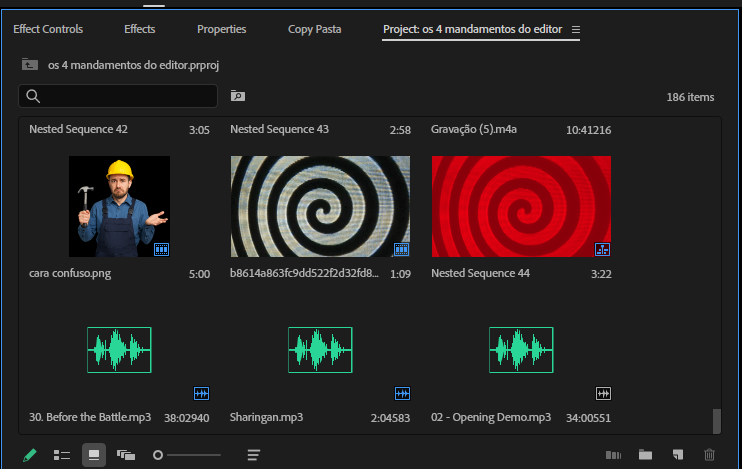Click the magnifier icon in search box
742x469 pixels.
click(33, 96)
